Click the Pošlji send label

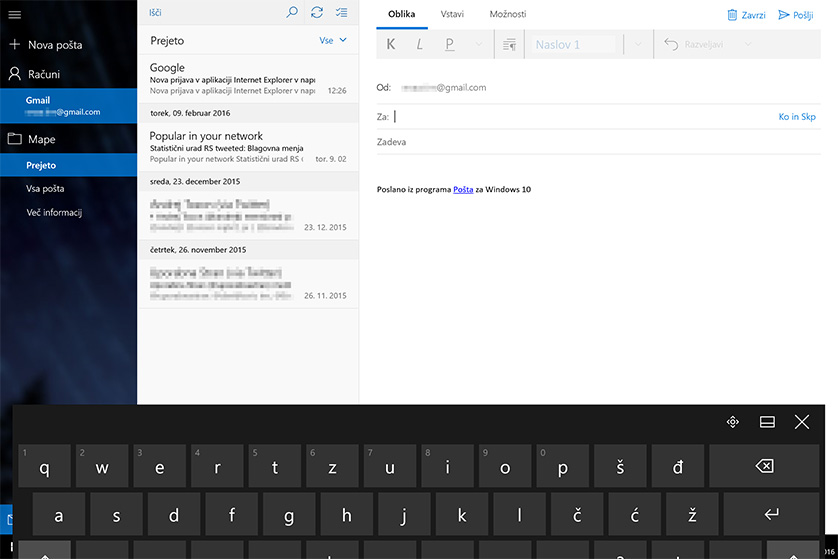(x=803, y=15)
